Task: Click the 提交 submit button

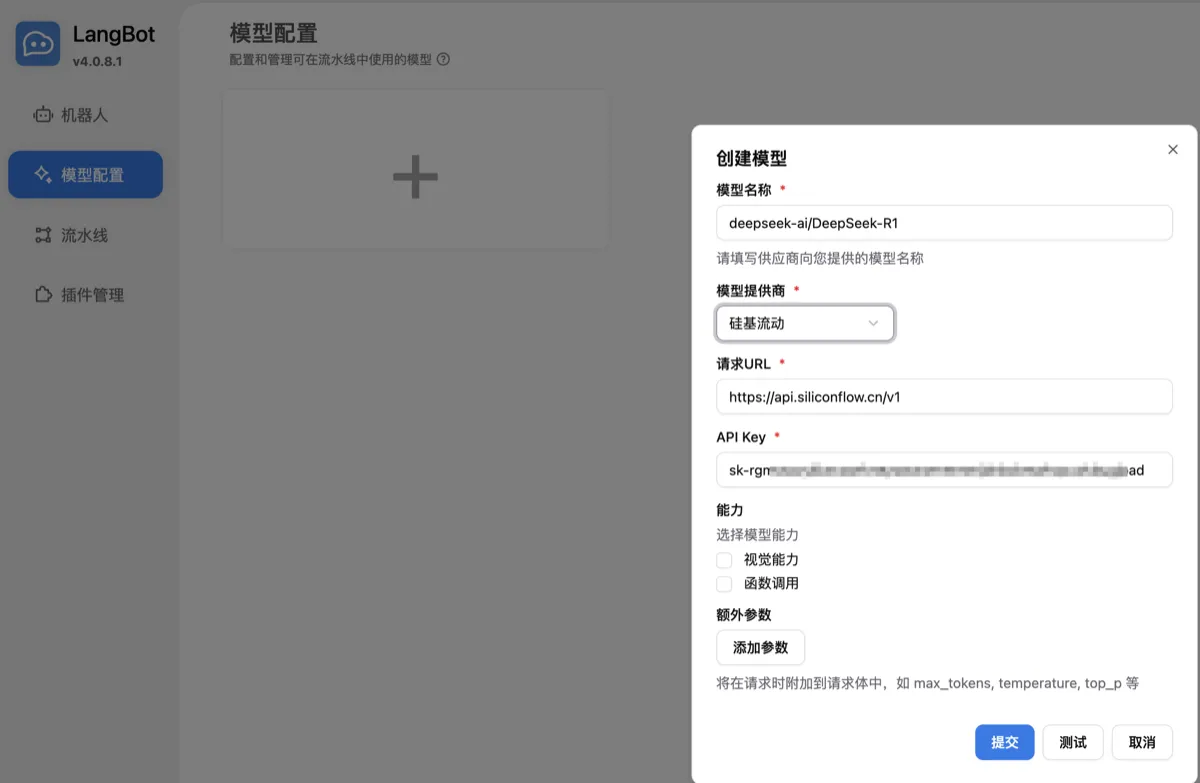Action: pos(1004,742)
